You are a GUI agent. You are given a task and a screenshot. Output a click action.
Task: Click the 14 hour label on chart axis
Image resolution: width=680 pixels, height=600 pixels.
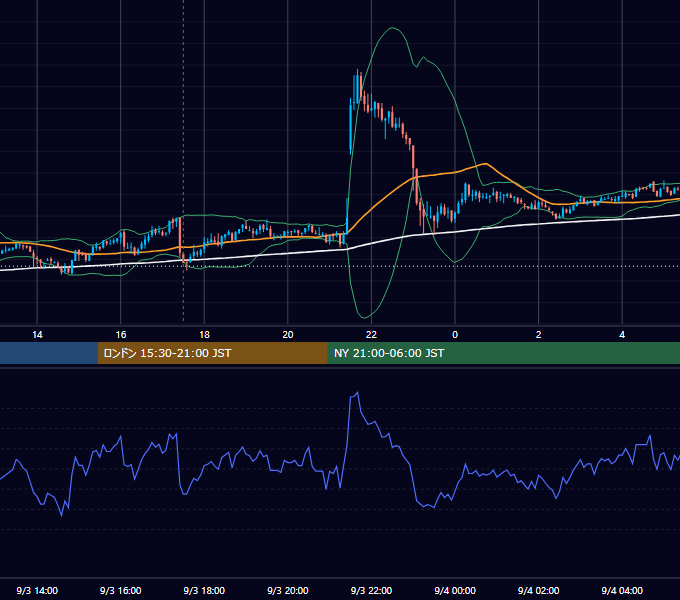point(37,335)
